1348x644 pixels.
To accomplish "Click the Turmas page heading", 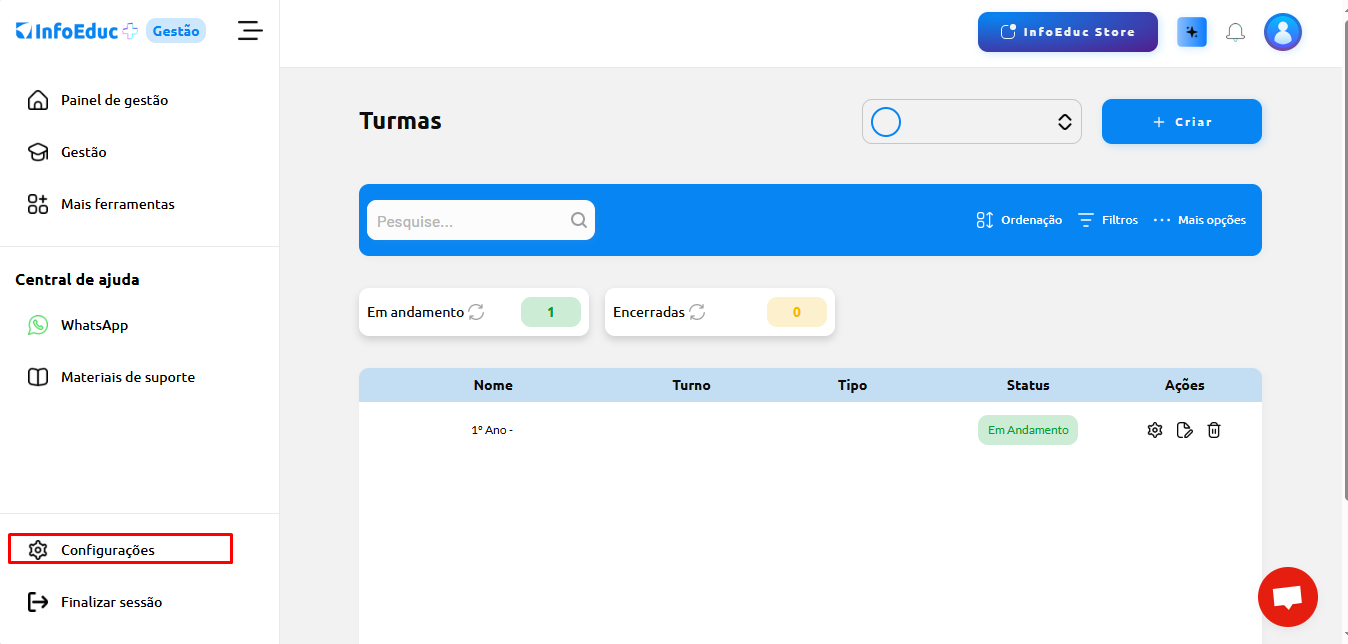I will (x=400, y=121).
